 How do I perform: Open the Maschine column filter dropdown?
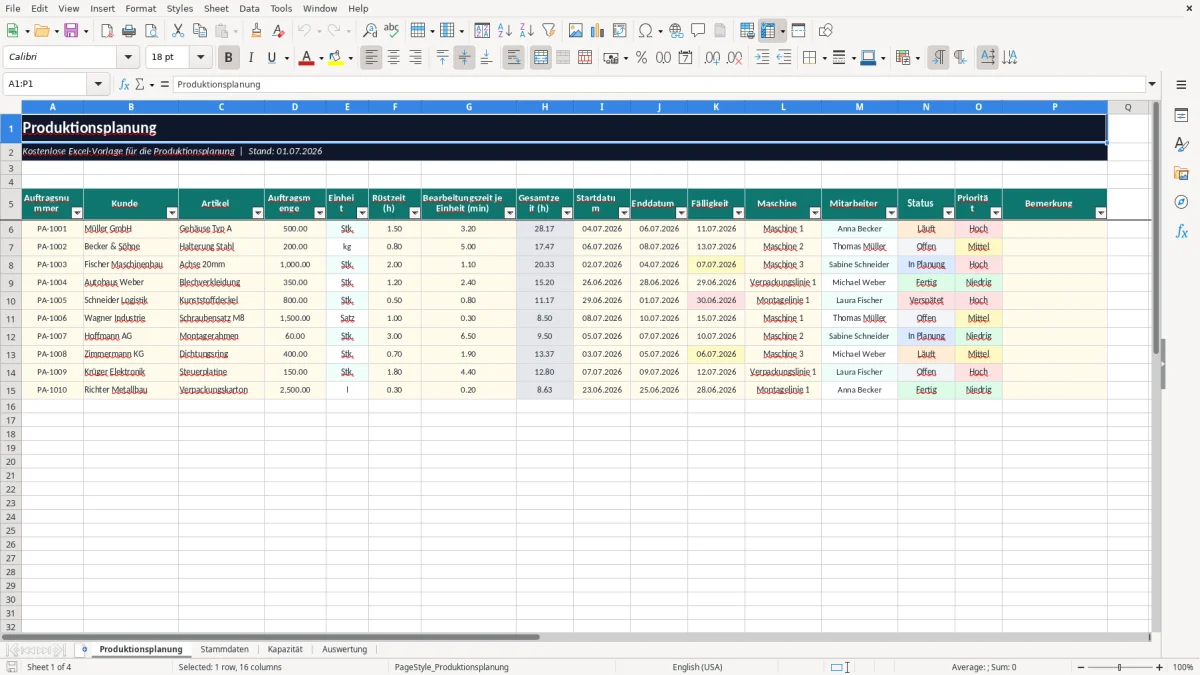(814, 213)
